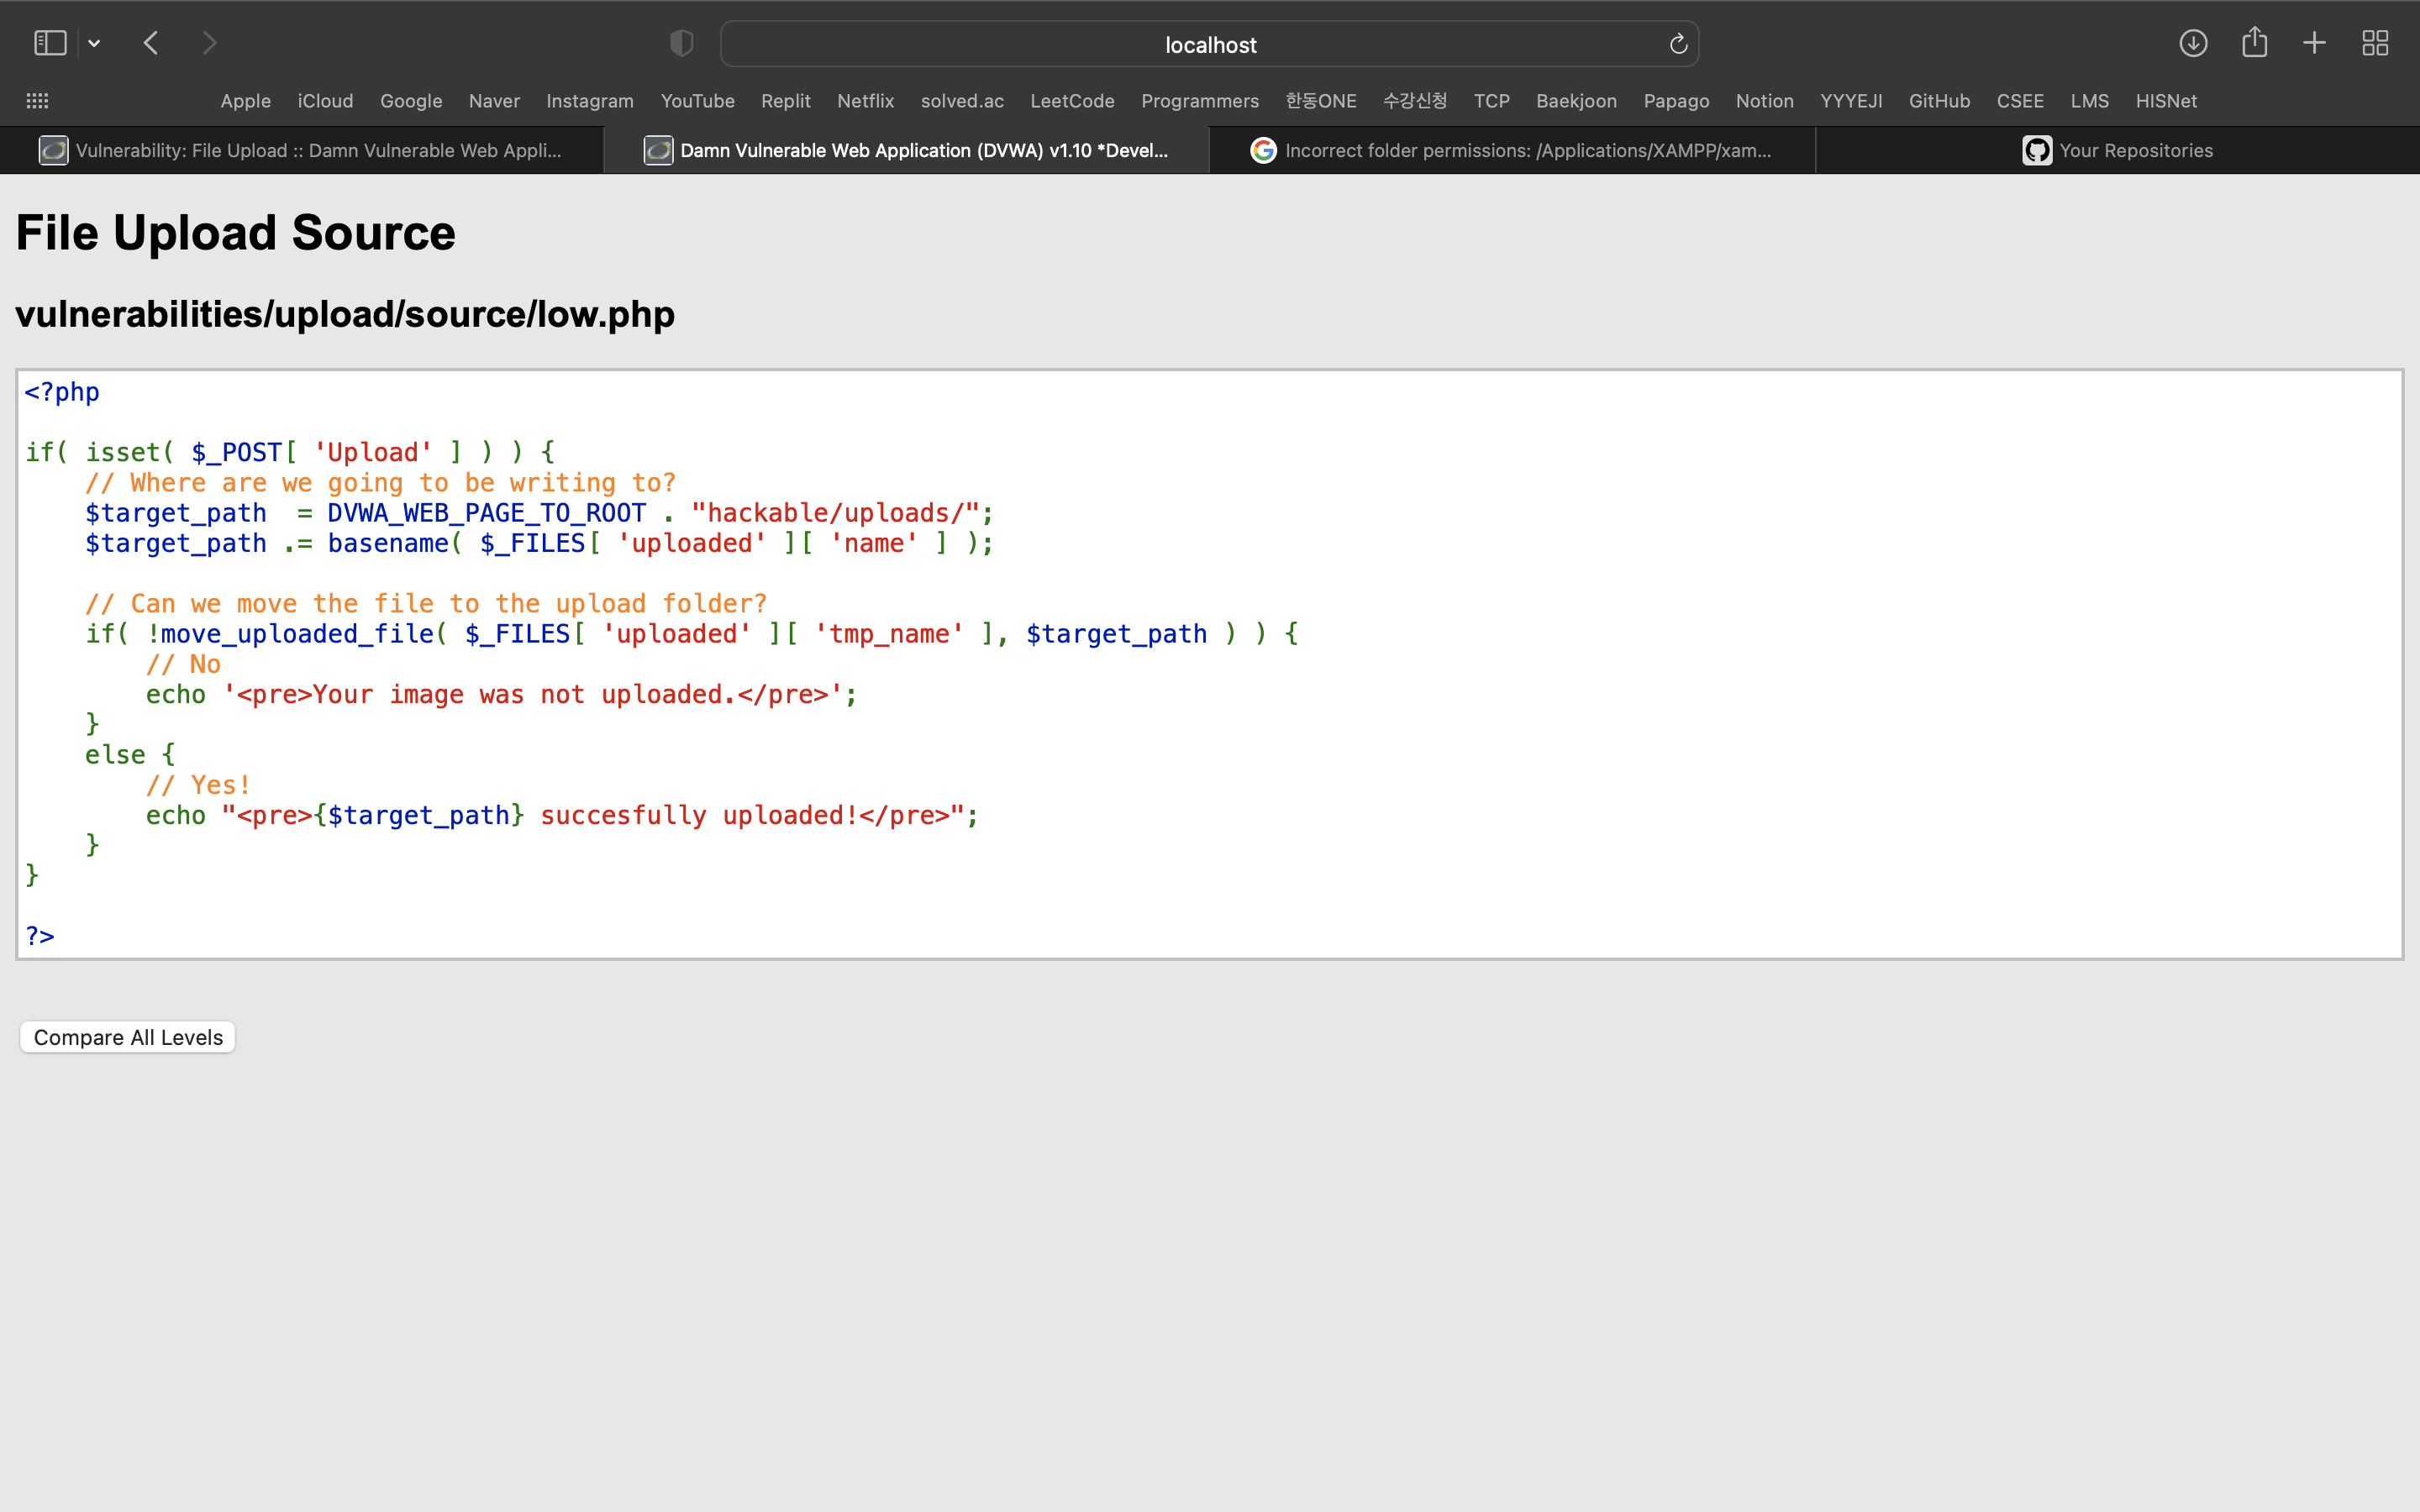Open the sidebar options dropdown arrow
The height and width of the screenshot is (1512, 2420).
[x=94, y=43]
